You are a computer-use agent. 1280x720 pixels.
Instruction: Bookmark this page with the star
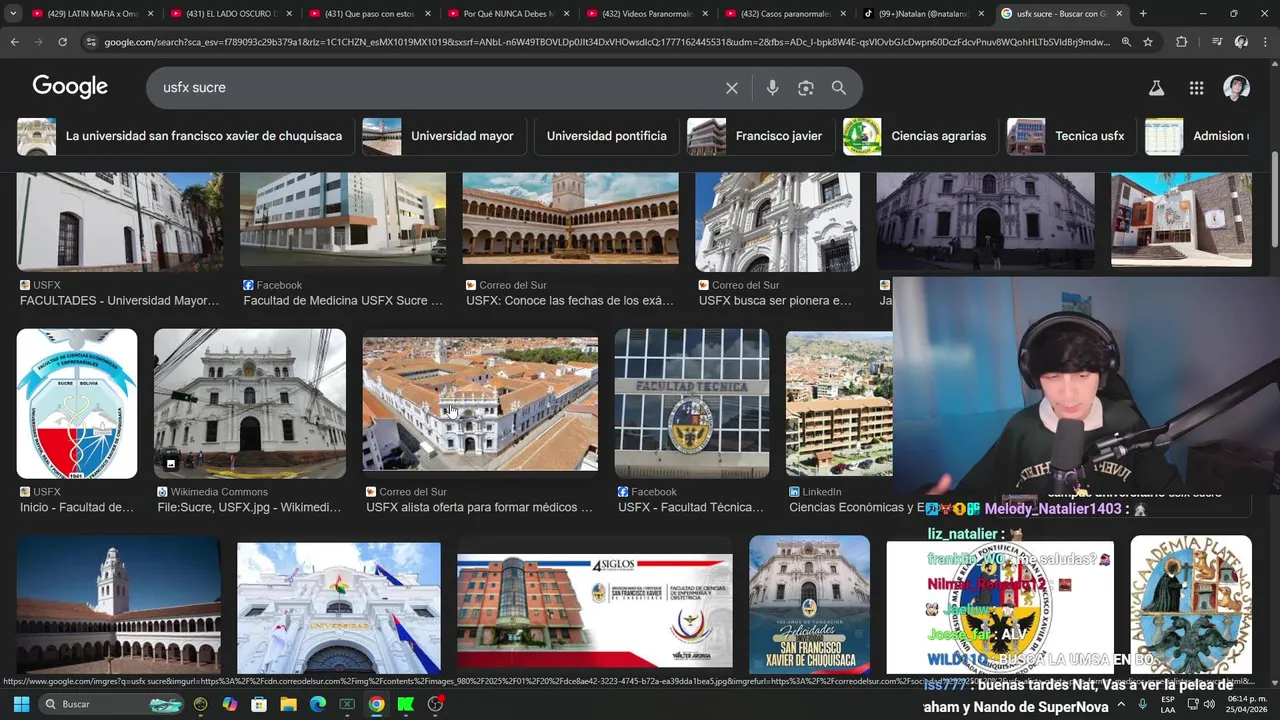coord(1148,42)
